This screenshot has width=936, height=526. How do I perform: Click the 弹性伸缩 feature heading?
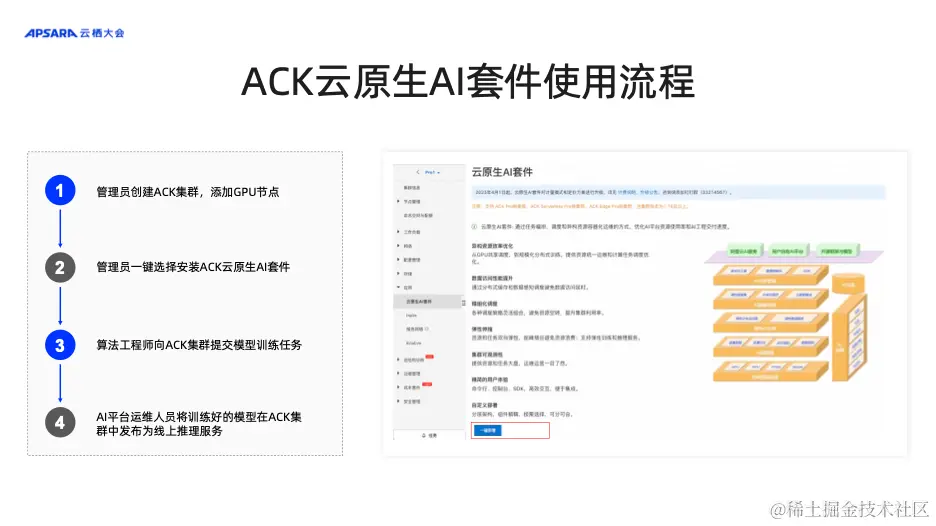[482, 329]
